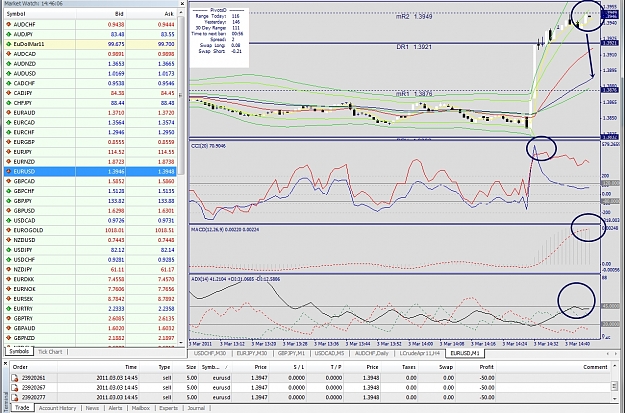
Task: Click the AUDJPY symbol arrow icon
Action: [8, 34]
